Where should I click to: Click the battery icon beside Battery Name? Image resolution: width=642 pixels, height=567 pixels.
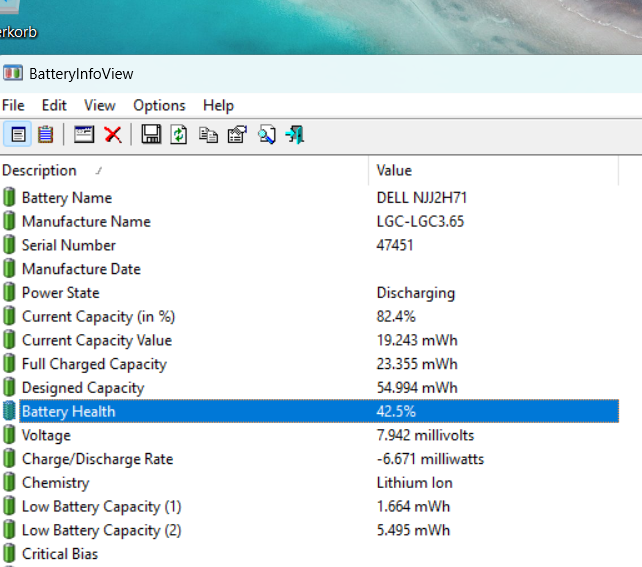(x=9, y=197)
